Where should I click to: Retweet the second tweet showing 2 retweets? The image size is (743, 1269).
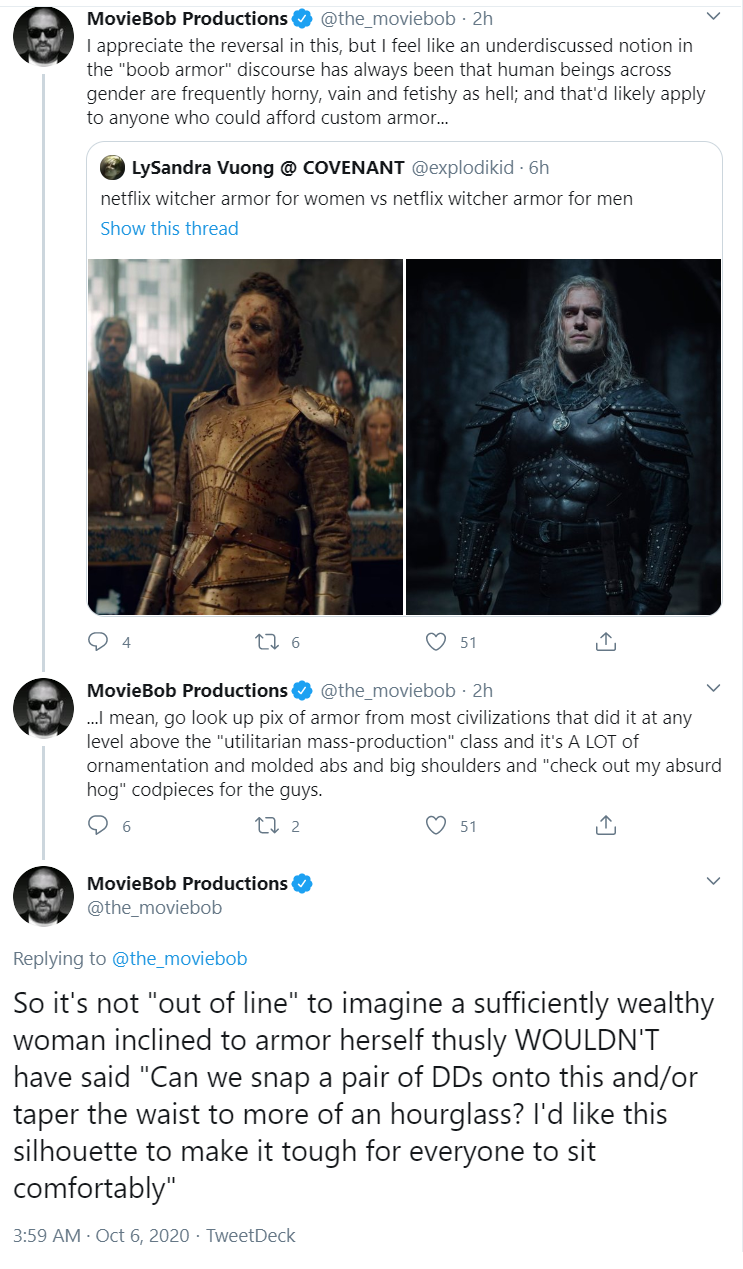coord(268,825)
